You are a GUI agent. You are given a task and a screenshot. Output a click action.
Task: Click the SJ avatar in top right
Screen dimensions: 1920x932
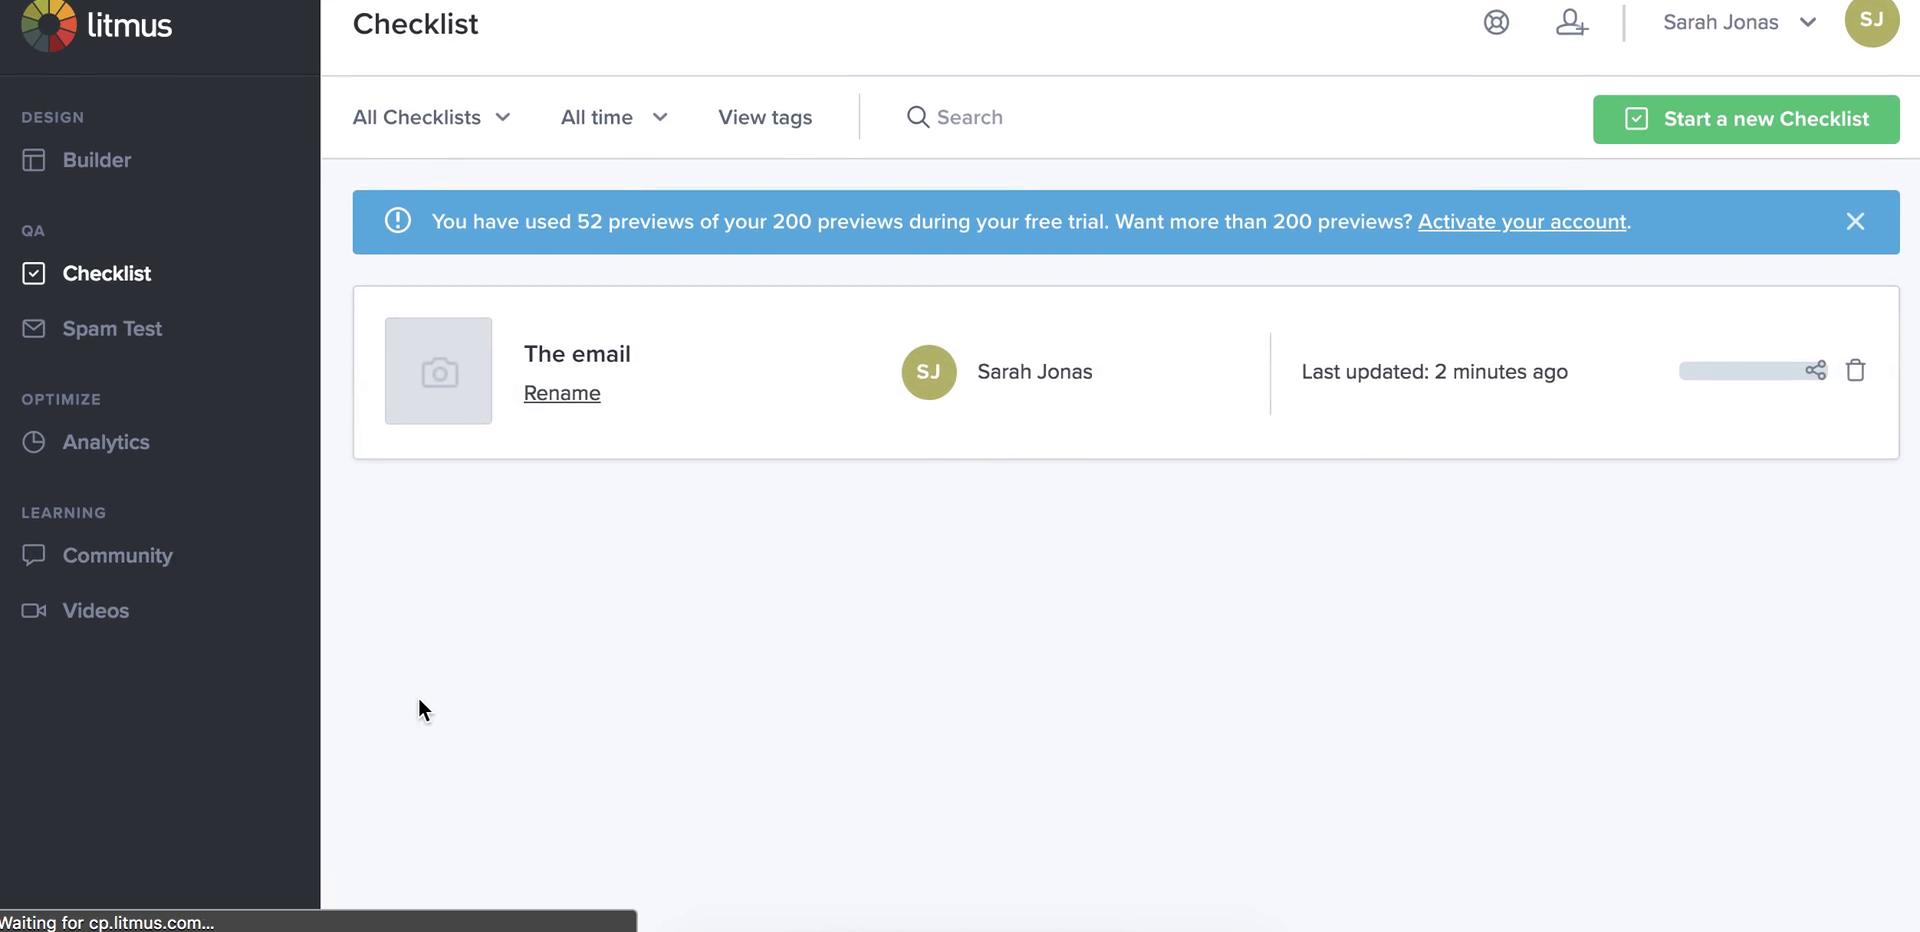(1871, 21)
